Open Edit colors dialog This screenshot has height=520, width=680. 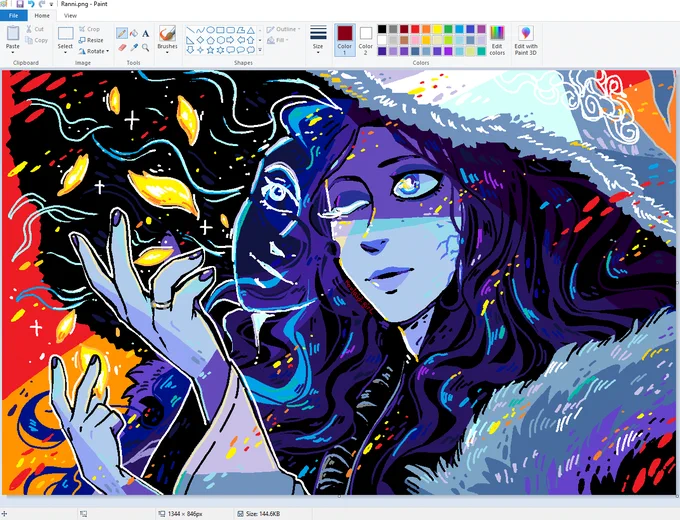click(497, 40)
